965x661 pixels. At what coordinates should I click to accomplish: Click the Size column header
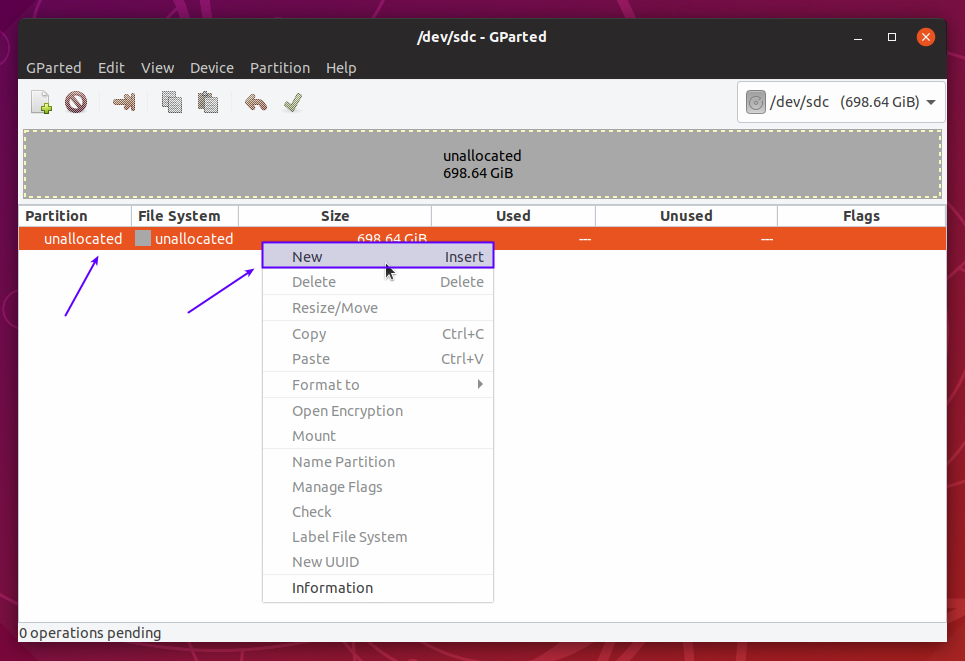coord(335,216)
